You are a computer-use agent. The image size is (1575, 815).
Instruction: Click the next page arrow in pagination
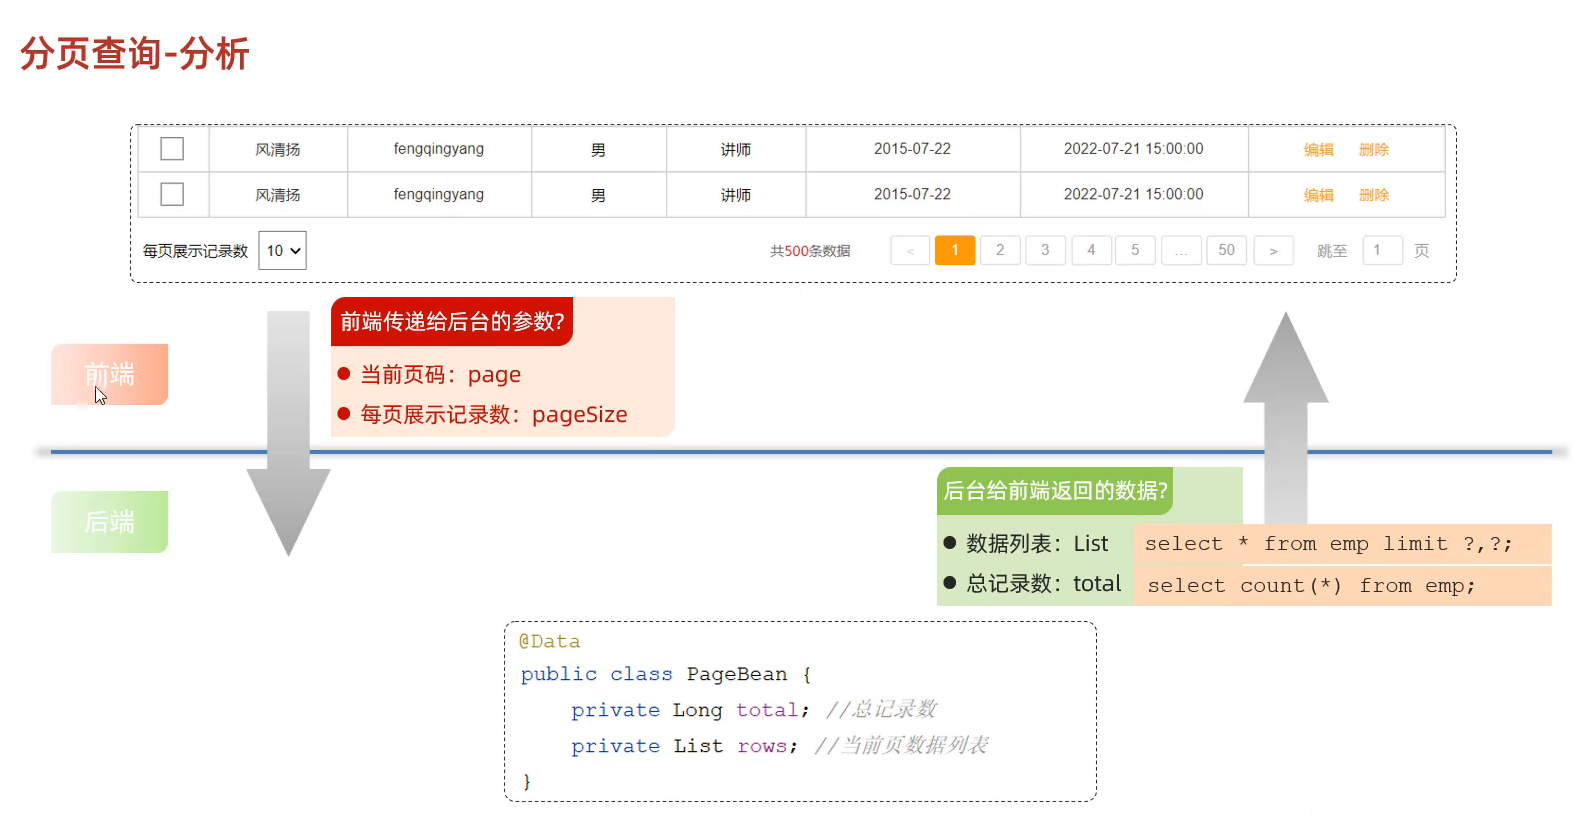[x=1273, y=251]
